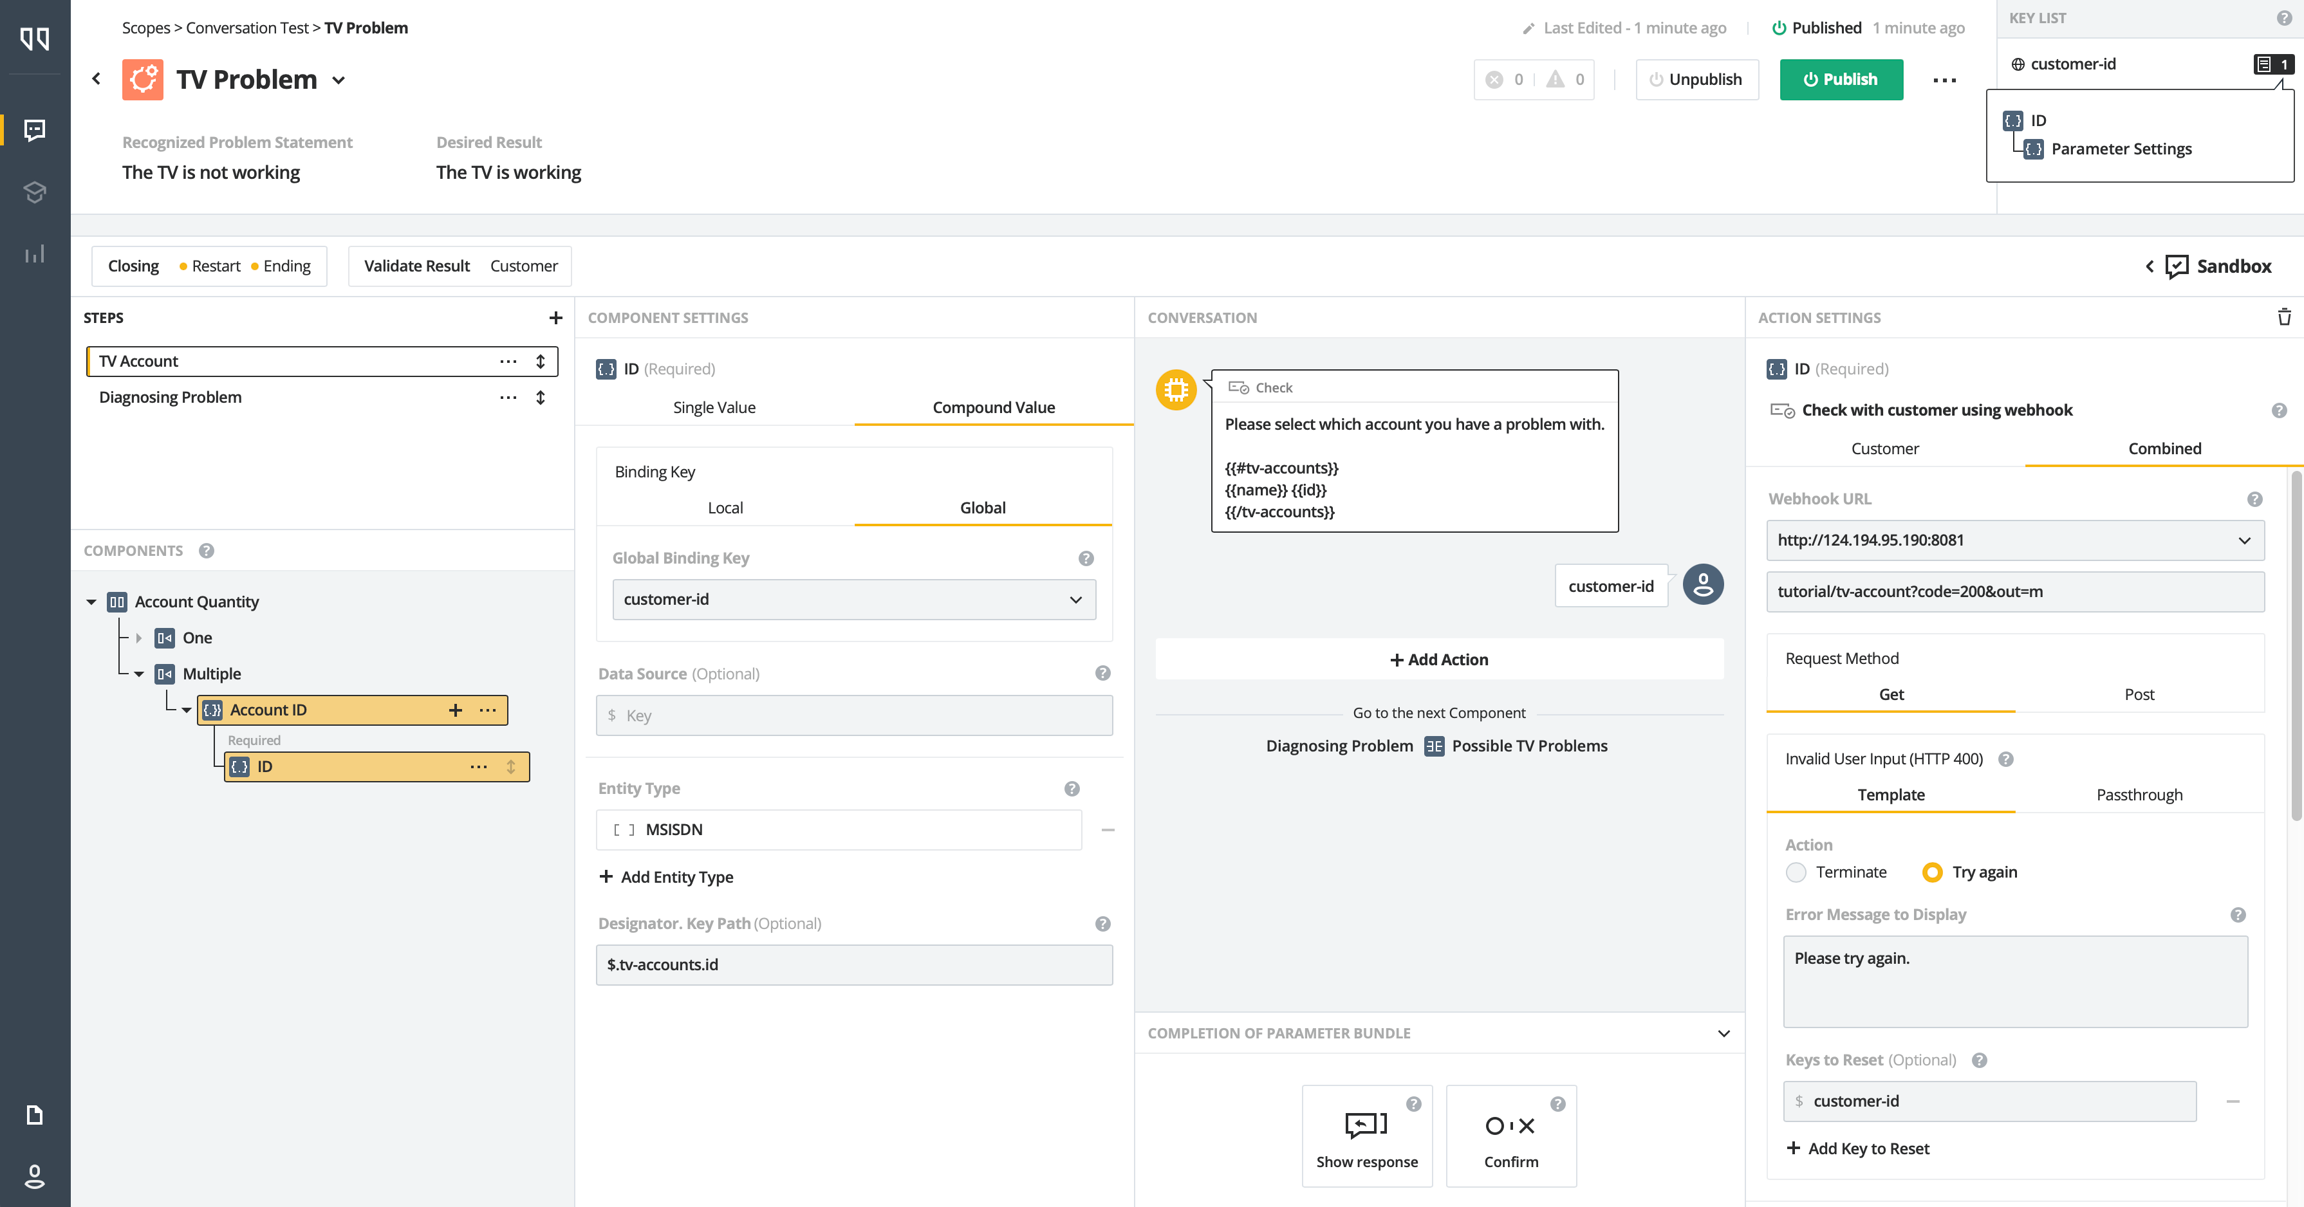This screenshot has height=1207, width=2304.
Task: Expand the One tree node
Action: click(x=139, y=638)
